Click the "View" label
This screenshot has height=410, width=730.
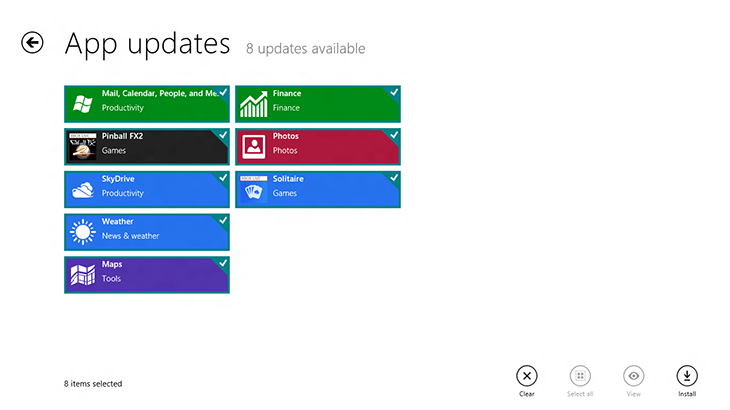pos(634,394)
